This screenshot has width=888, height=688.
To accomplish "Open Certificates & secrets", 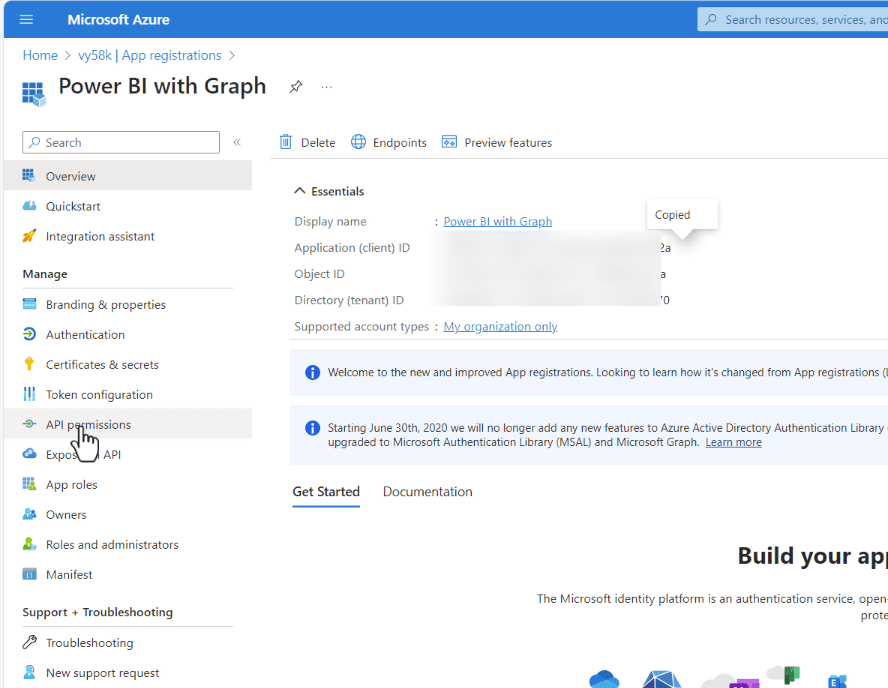I will pos(127,364).
